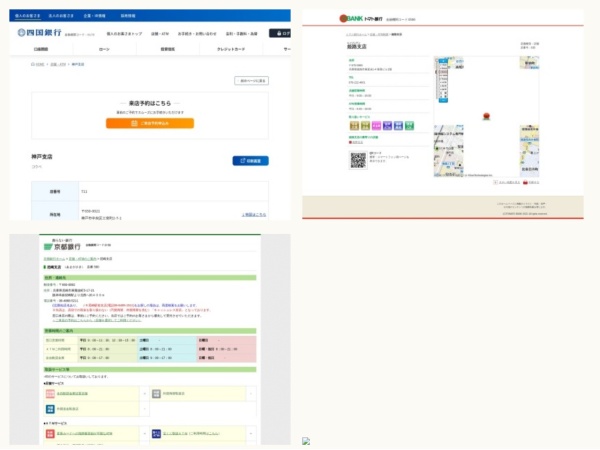Image resolution: width=600 pixels, height=450 pixels.
Task: Click the red tomato map marker
Action: coord(486,116)
